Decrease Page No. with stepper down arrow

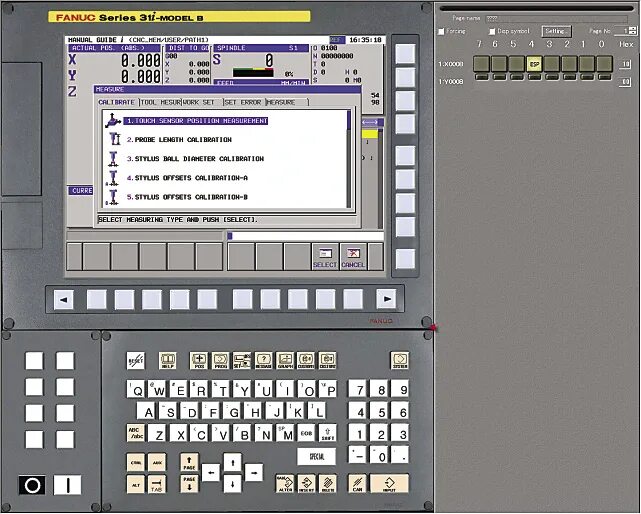(x=633, y=33)
